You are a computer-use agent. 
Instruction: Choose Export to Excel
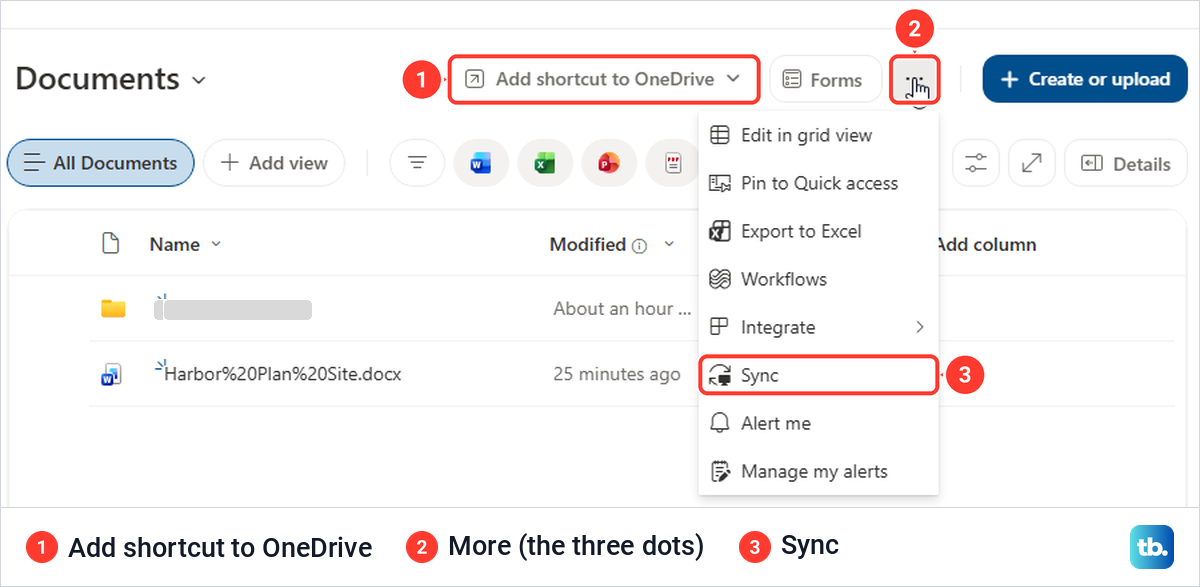818,231
